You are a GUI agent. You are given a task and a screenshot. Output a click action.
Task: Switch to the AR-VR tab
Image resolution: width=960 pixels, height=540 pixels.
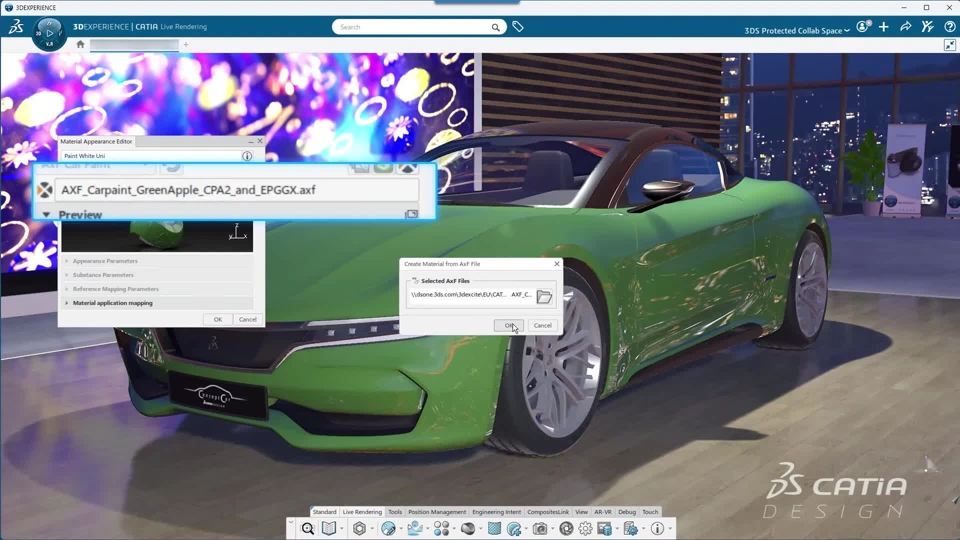point(603,512)
